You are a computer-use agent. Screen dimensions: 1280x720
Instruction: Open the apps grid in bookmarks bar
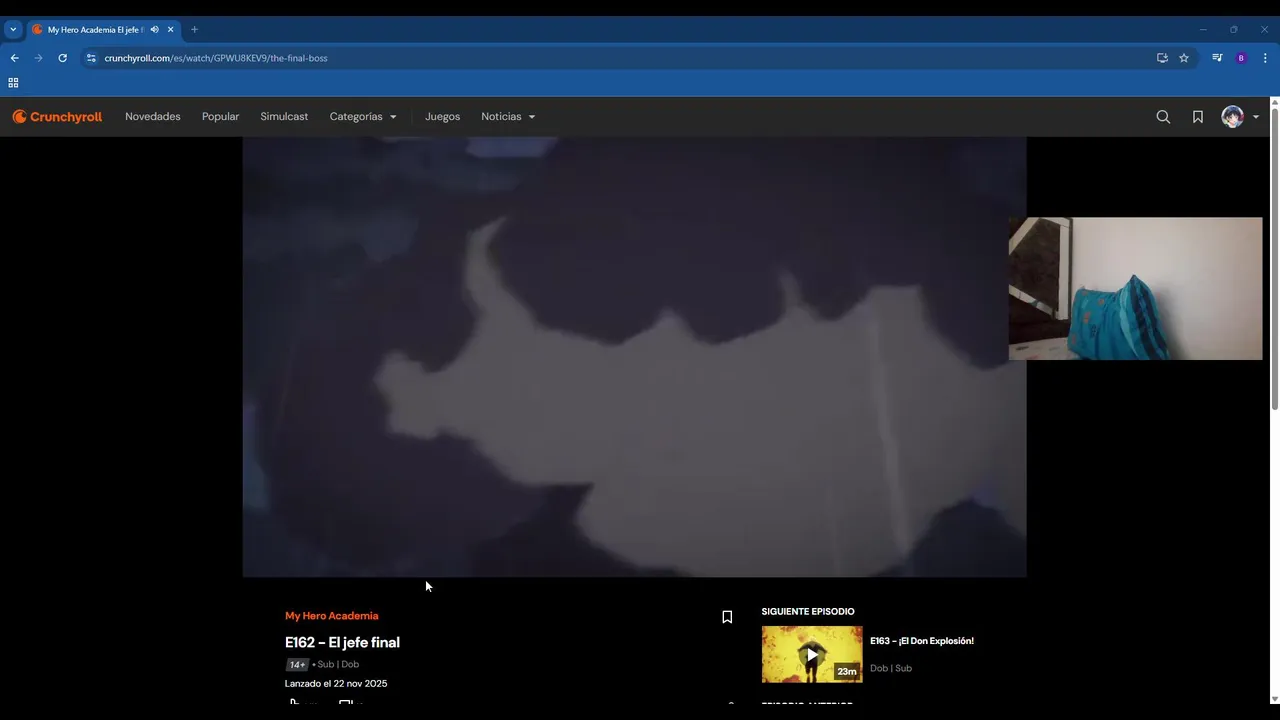pos(13,83)
